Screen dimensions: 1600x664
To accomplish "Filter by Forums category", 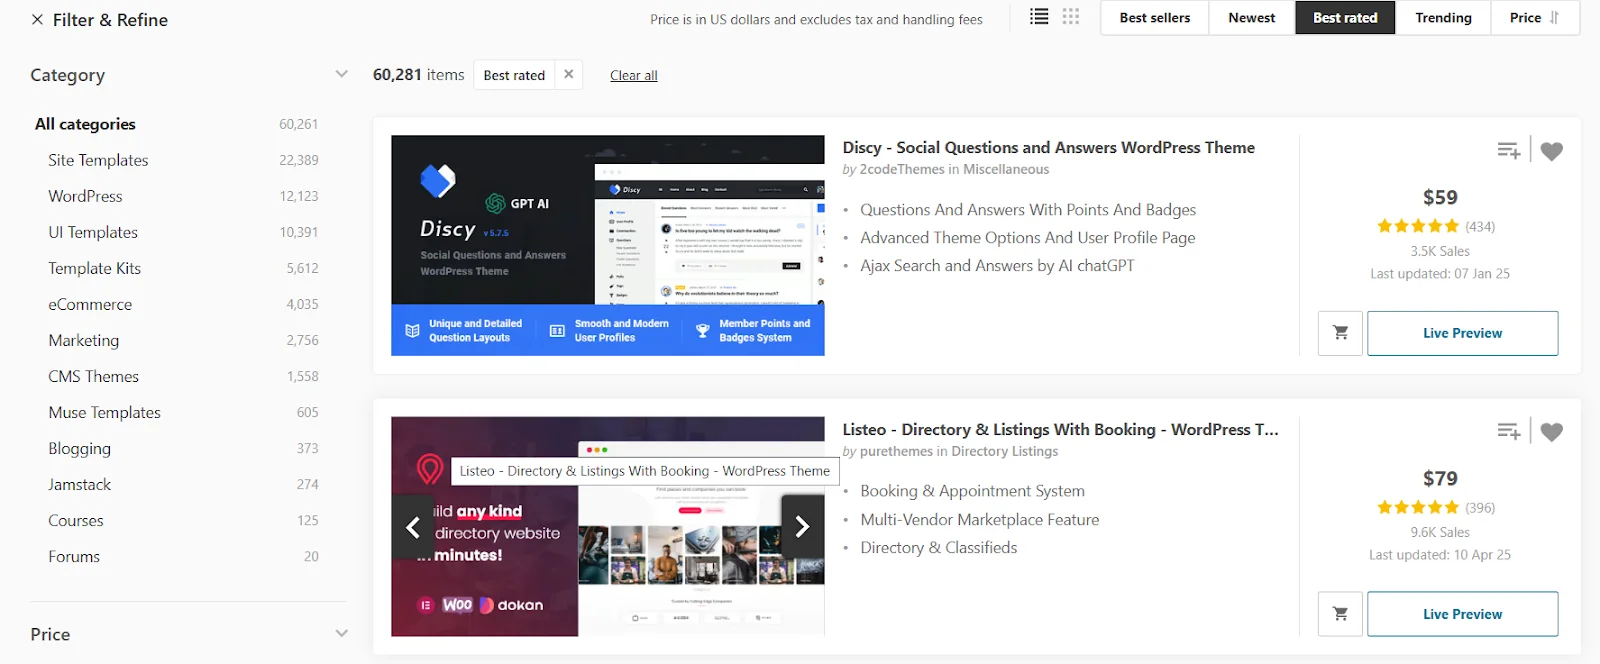I will pyautogui.click(x=74, y=556).
